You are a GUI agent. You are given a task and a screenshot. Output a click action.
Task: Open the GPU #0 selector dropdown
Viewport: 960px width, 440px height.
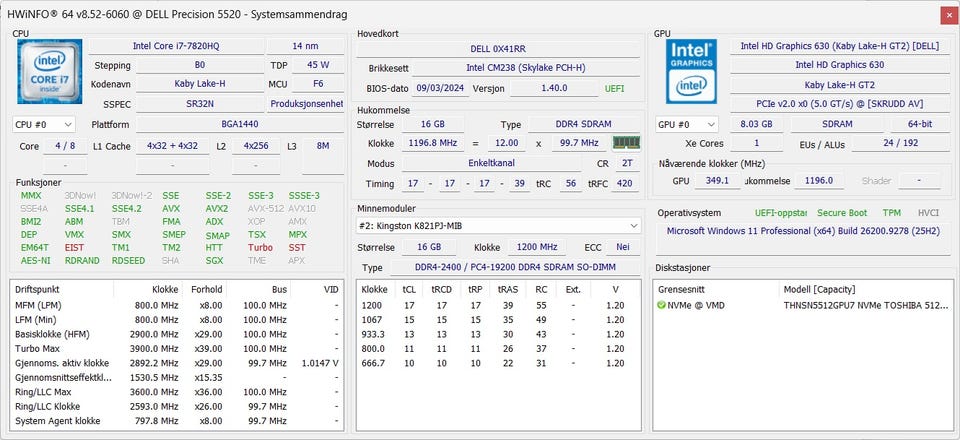coord(686,124)
